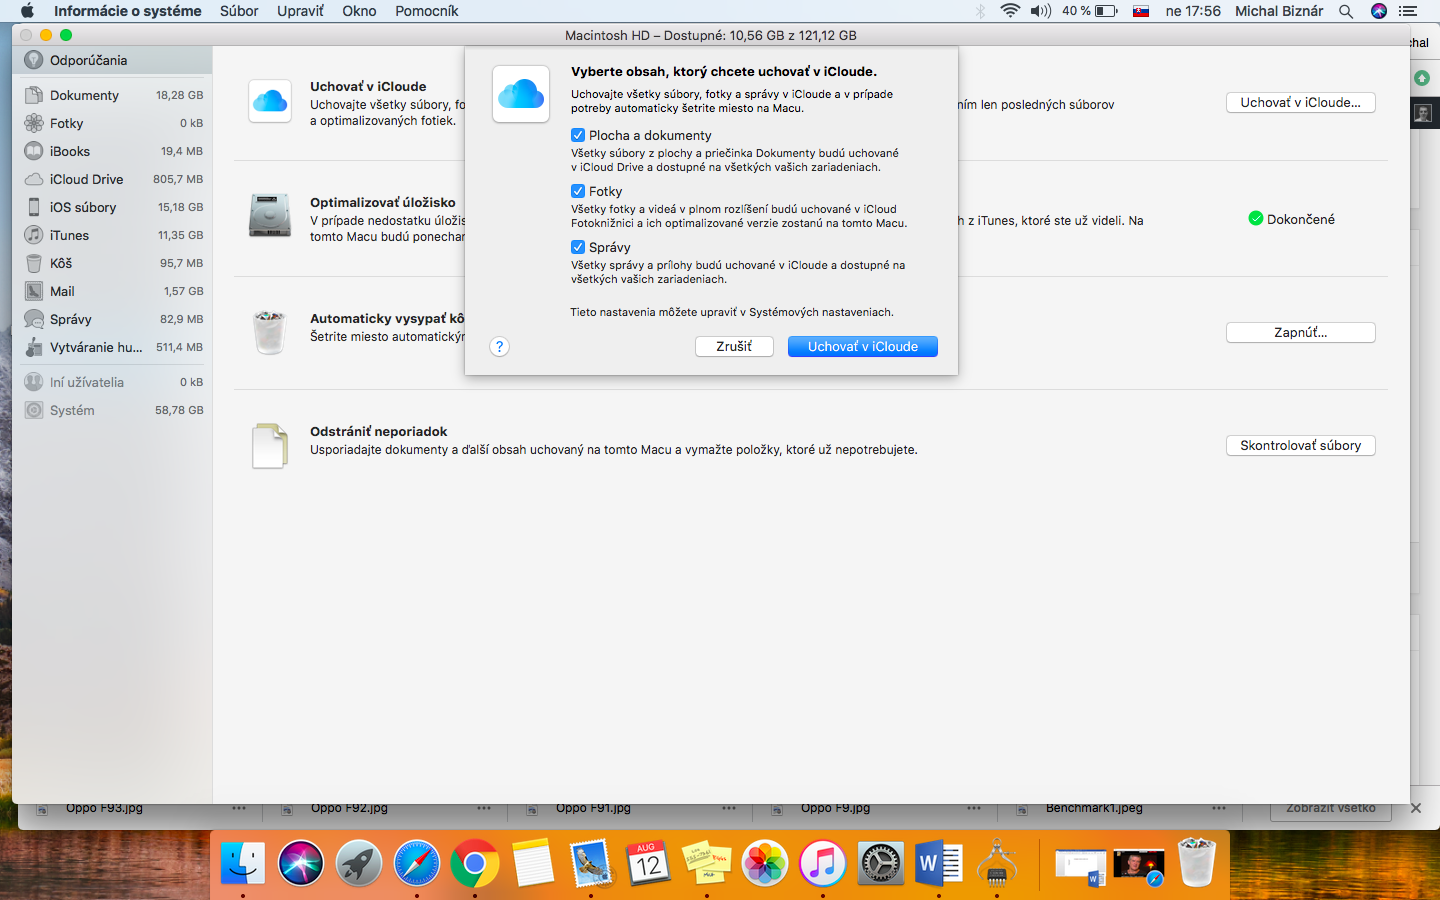Viewport: 1440px width, 900px height.
Task: Click the iTunes music note icon in sidebar
Action: pyautogui.click(x=34, y=235)
